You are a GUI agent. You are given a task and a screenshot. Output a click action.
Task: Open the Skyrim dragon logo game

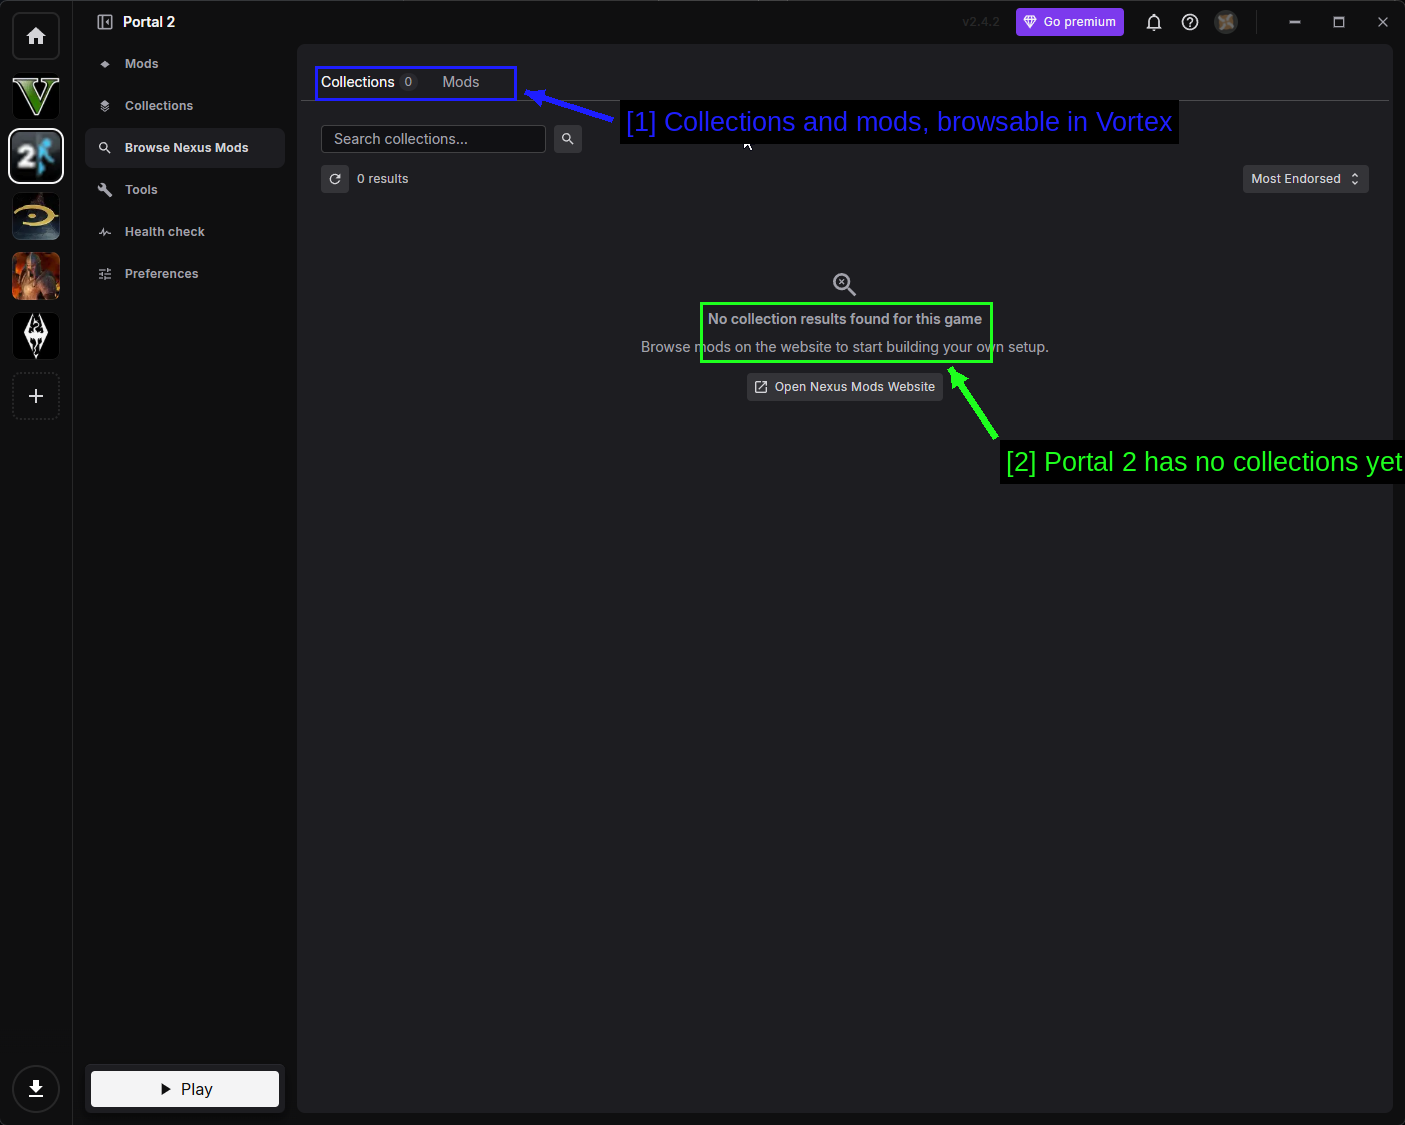[x=36, y=336]
